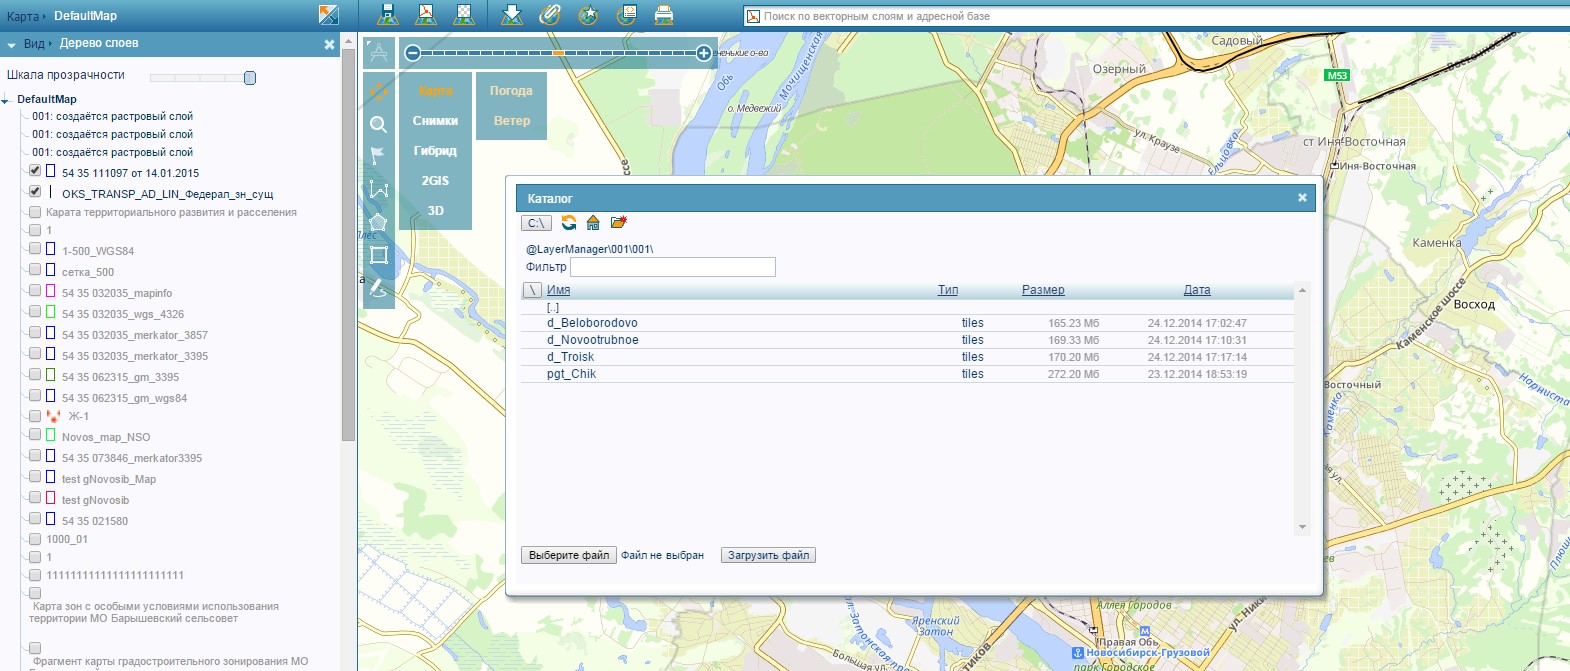Click the printer icon in top toolbar

click(x=663, y=14)
